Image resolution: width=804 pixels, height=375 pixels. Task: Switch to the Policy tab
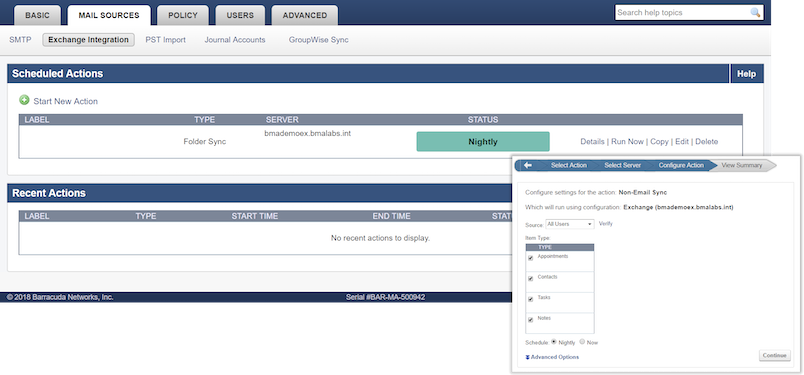pos(183,15)
